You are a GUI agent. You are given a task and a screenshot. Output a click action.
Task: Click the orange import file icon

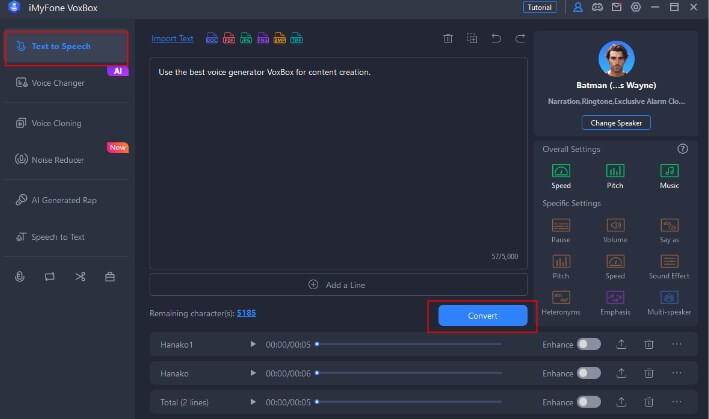pyautogui.click(x=280, y=38)
